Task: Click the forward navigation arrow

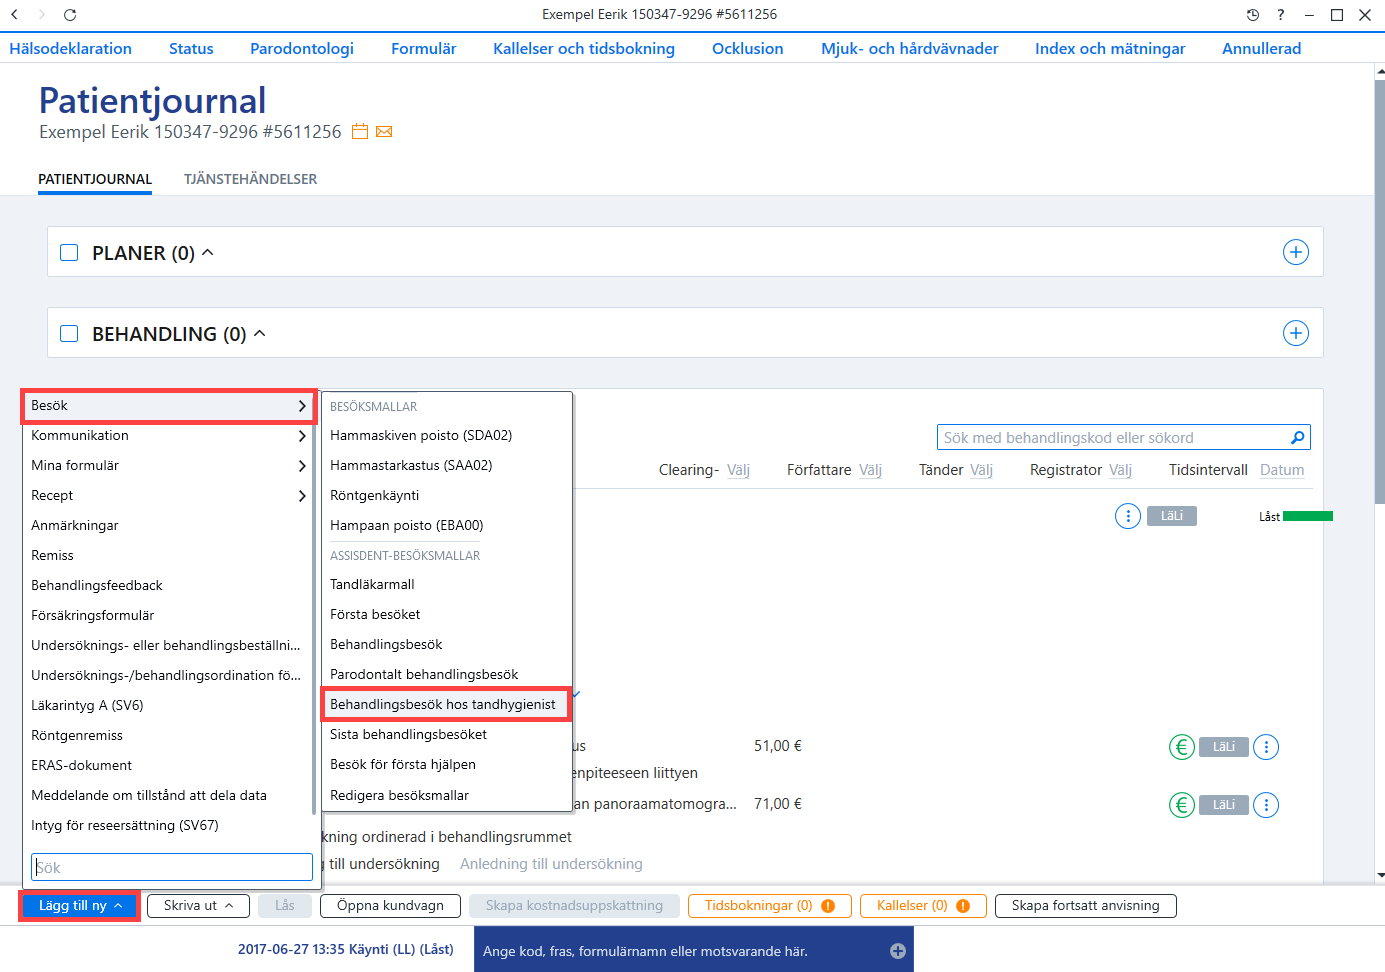Action: [41, 14]
